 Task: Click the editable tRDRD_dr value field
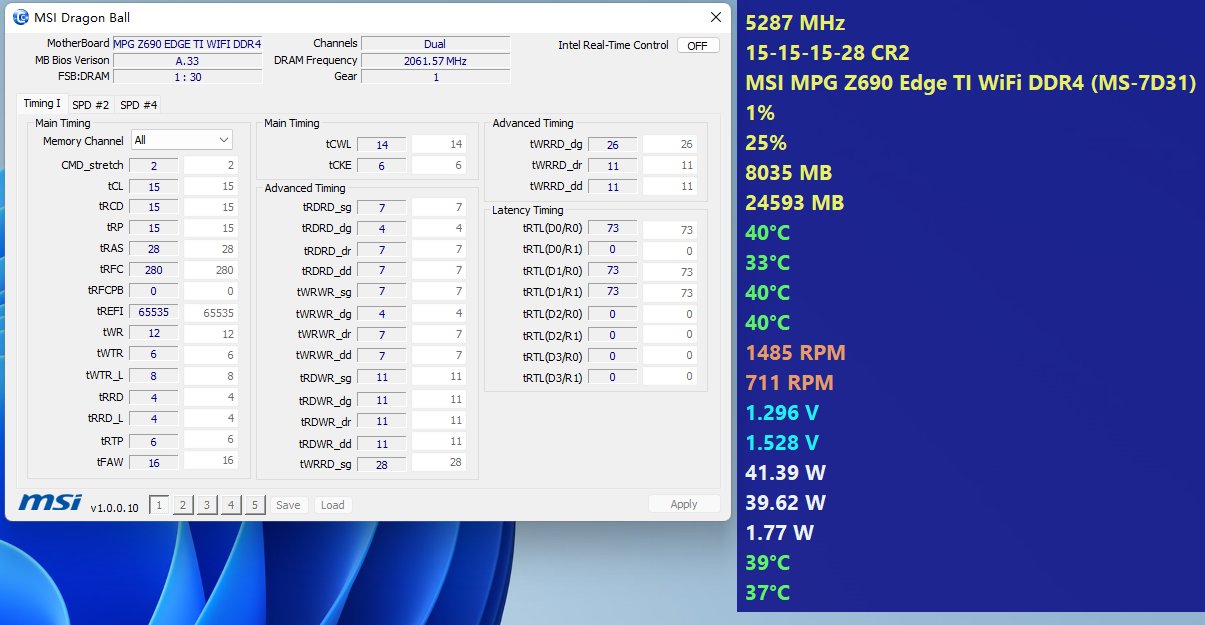[439, 249]
